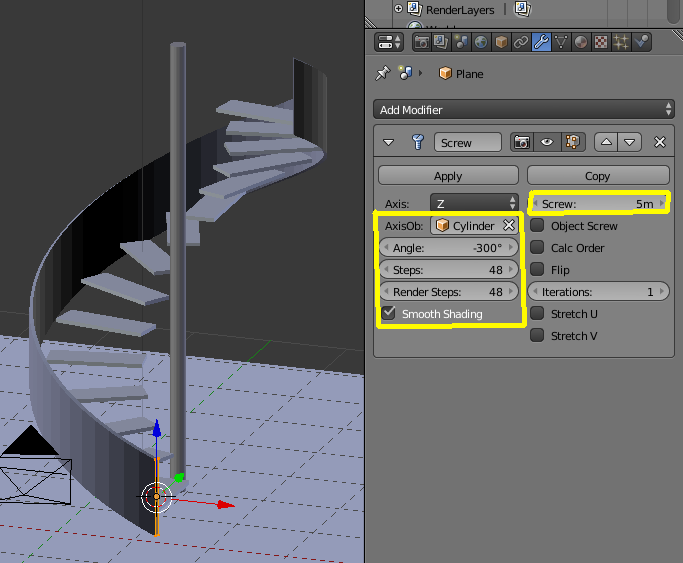Viewport: 683px width, 563px height.
Task: Open the Object Data mesh tab
Action: (561, 42)
